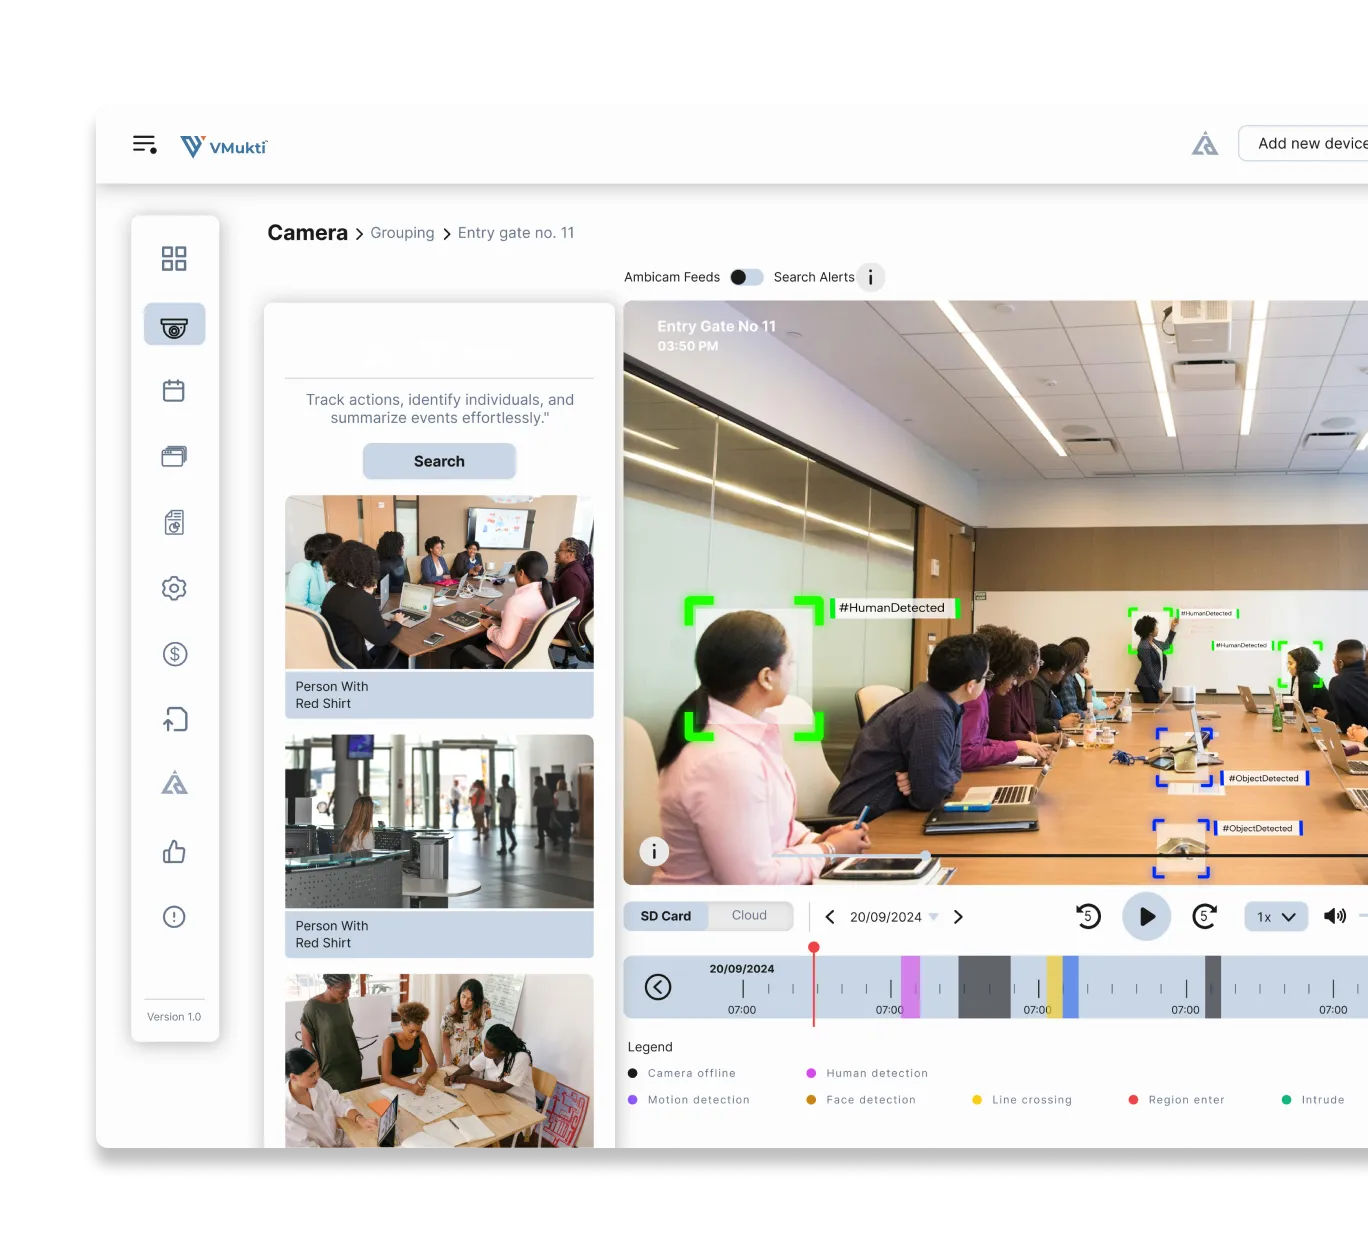This screenshot has height=1252, width=1368.
Task: Select the Camera breadcrumb link
Action: pyautogui.click(x=306, y=232)
